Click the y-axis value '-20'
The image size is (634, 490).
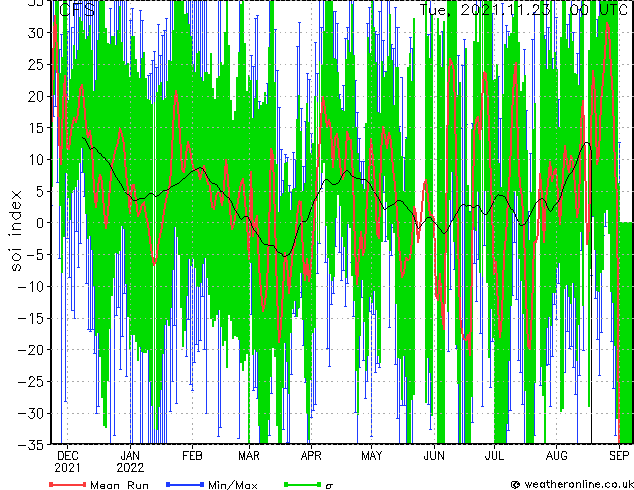click(31, 350)
